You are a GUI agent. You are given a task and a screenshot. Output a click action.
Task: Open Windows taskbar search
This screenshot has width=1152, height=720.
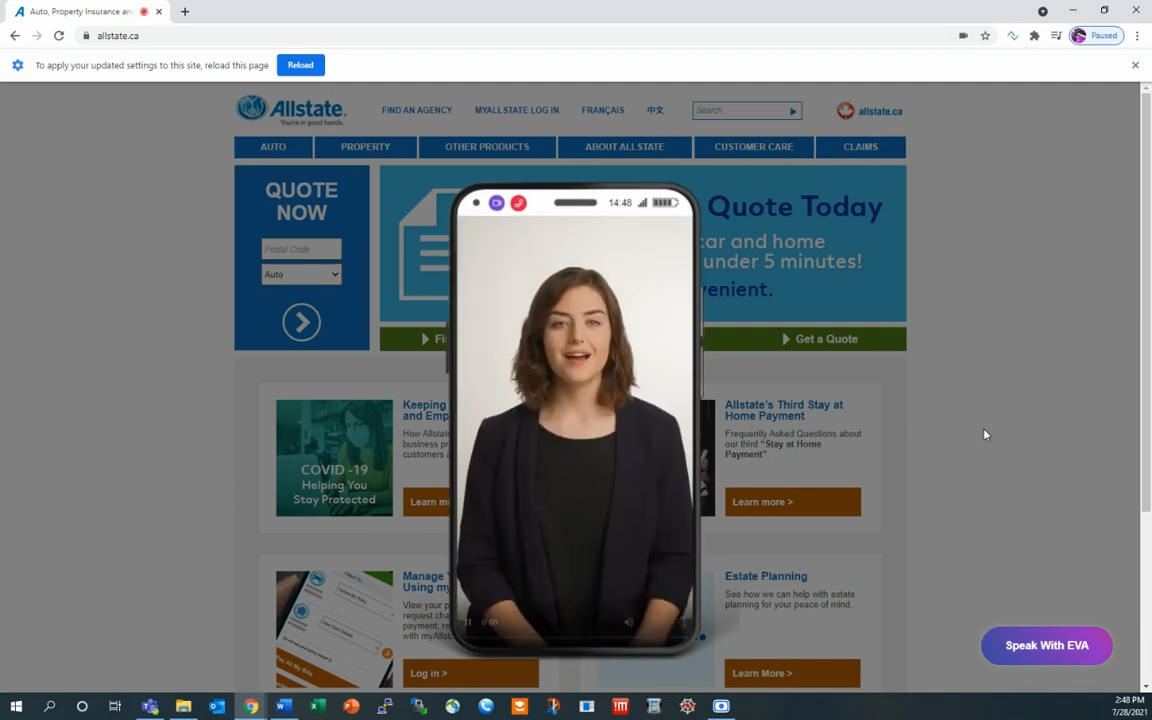pyautogui.click(x=49, y=706)
